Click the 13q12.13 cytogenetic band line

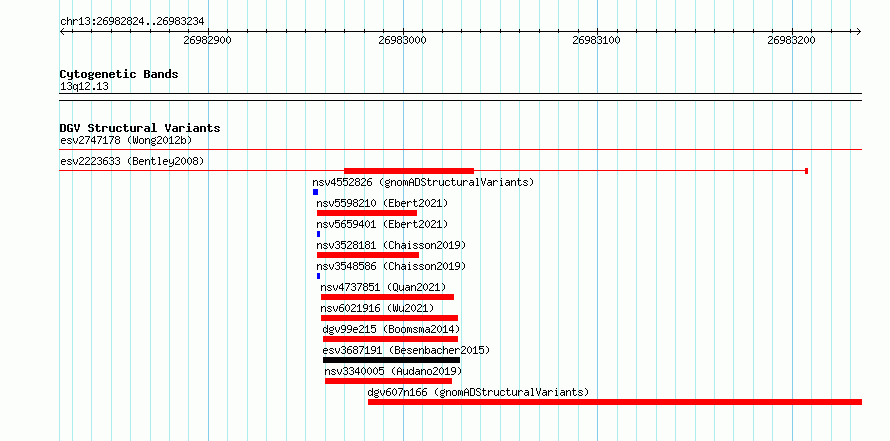coord(460,97)
